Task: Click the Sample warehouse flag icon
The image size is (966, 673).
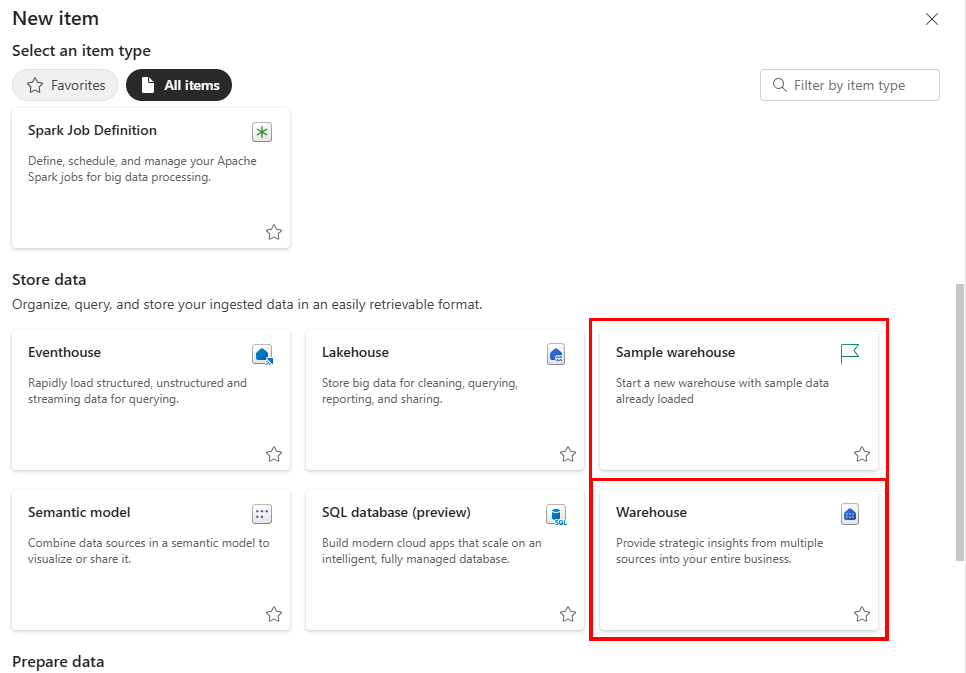Action: point(850,354)
